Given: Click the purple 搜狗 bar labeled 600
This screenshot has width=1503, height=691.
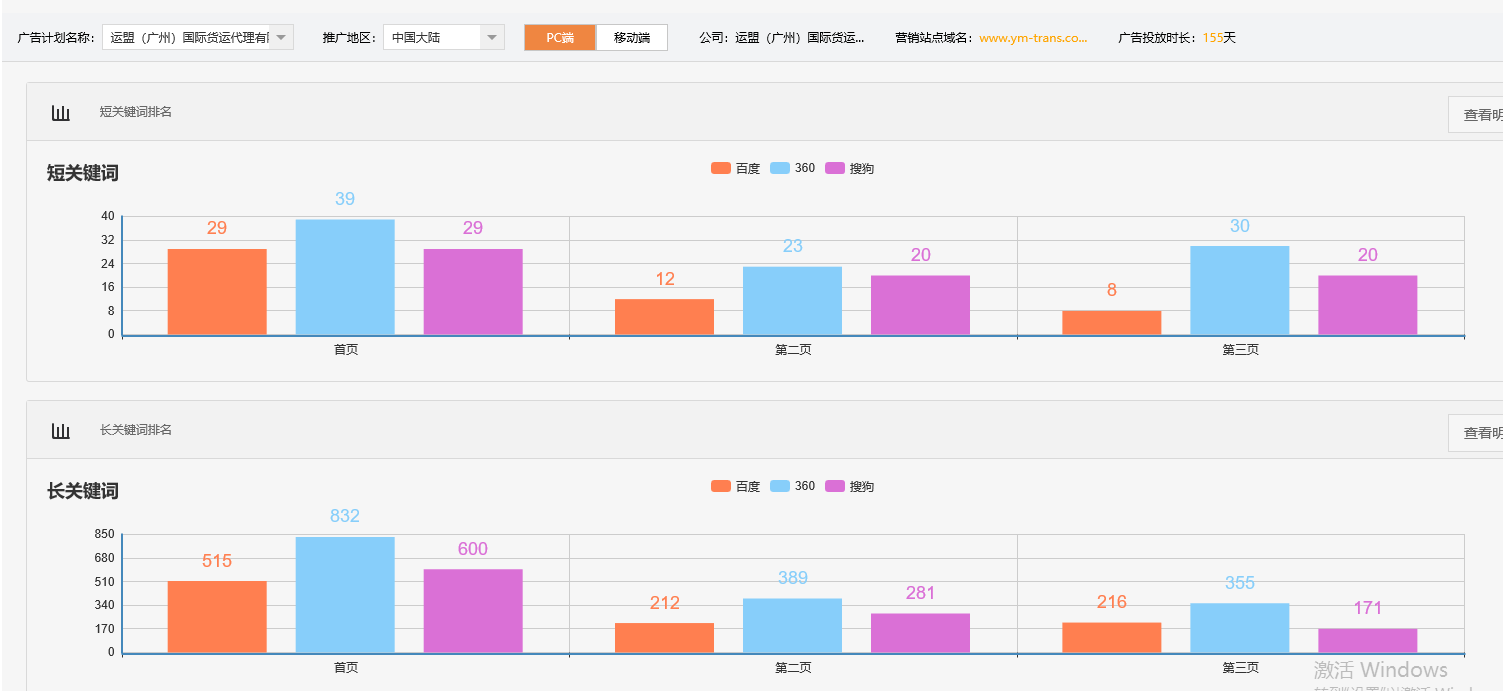Looking at the screenshot, I should 472,610.
